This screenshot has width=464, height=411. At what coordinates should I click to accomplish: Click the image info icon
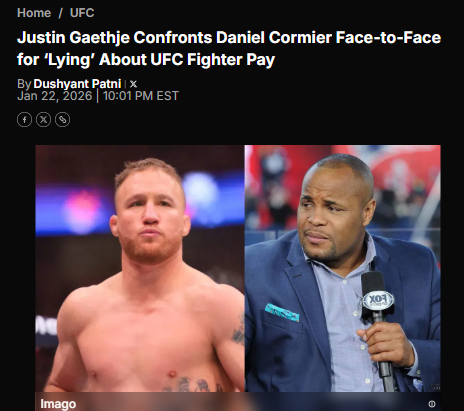click(x=432, y=404)
